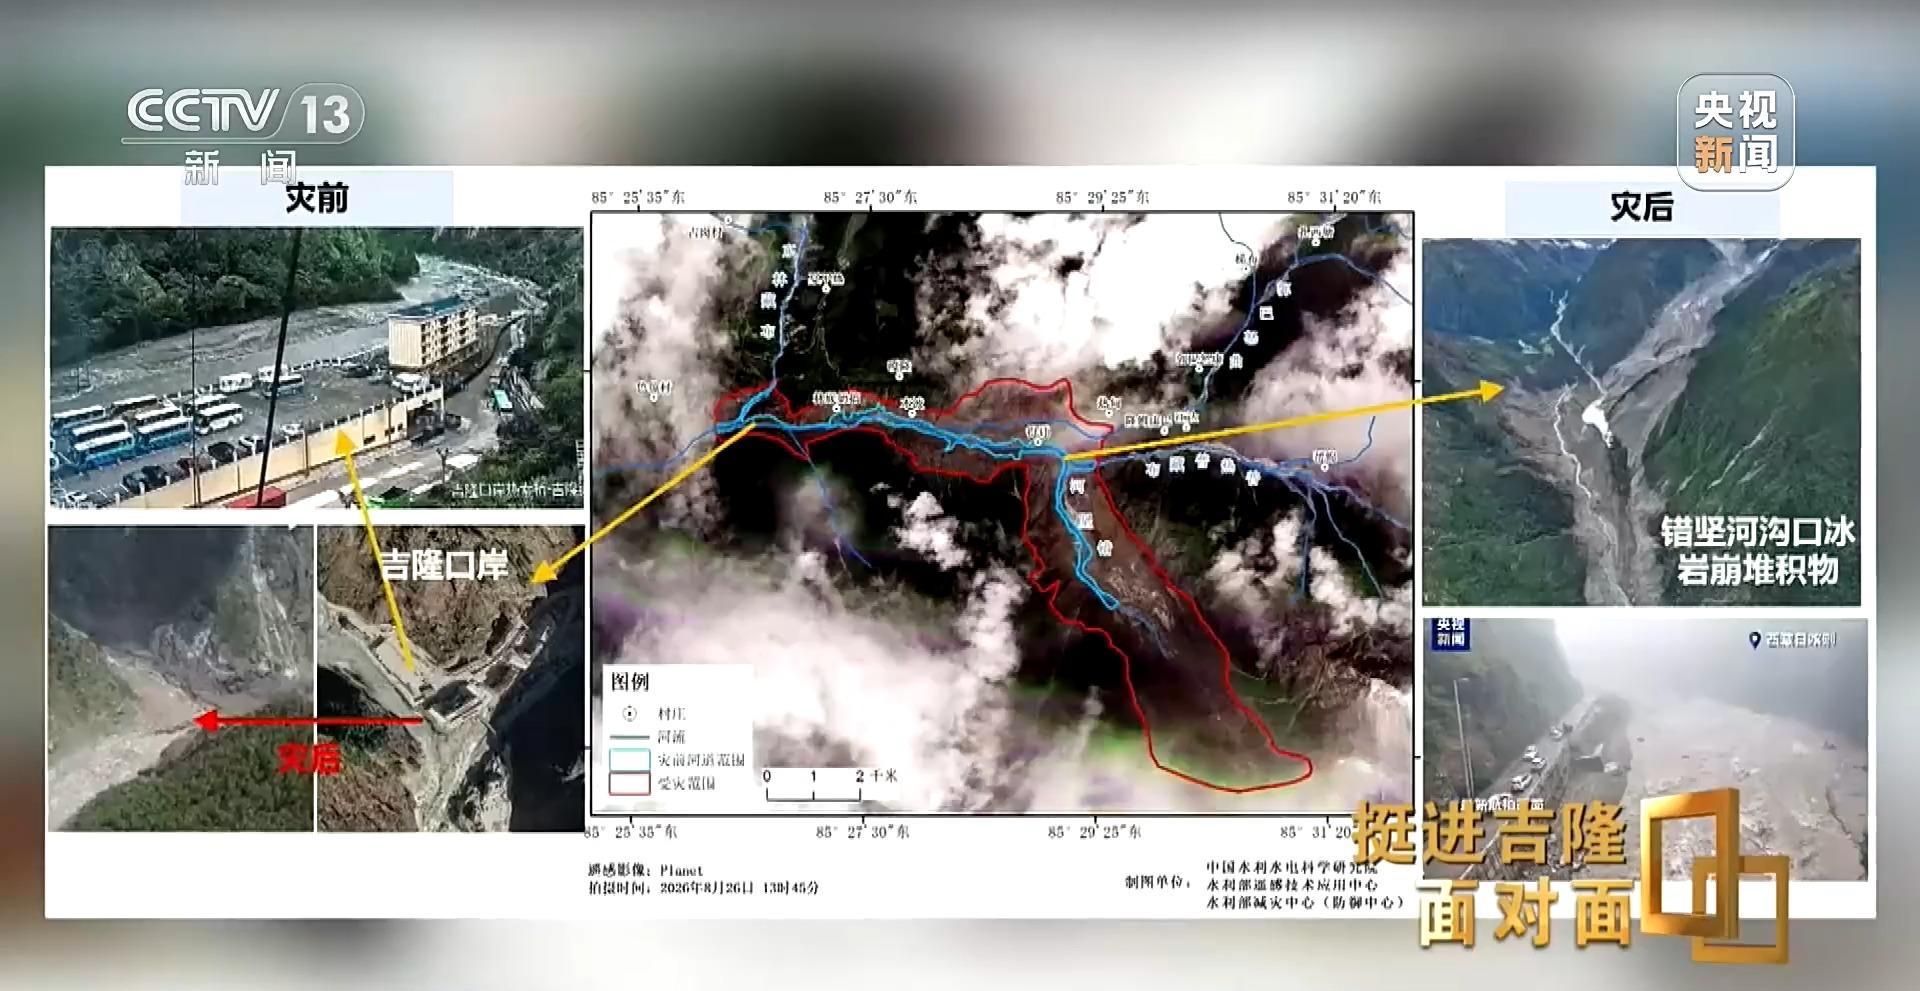1920x991 pixels.
Task: Click the 央视新闻 badge in the top-right corner
Action: (x=1735, y=131)
